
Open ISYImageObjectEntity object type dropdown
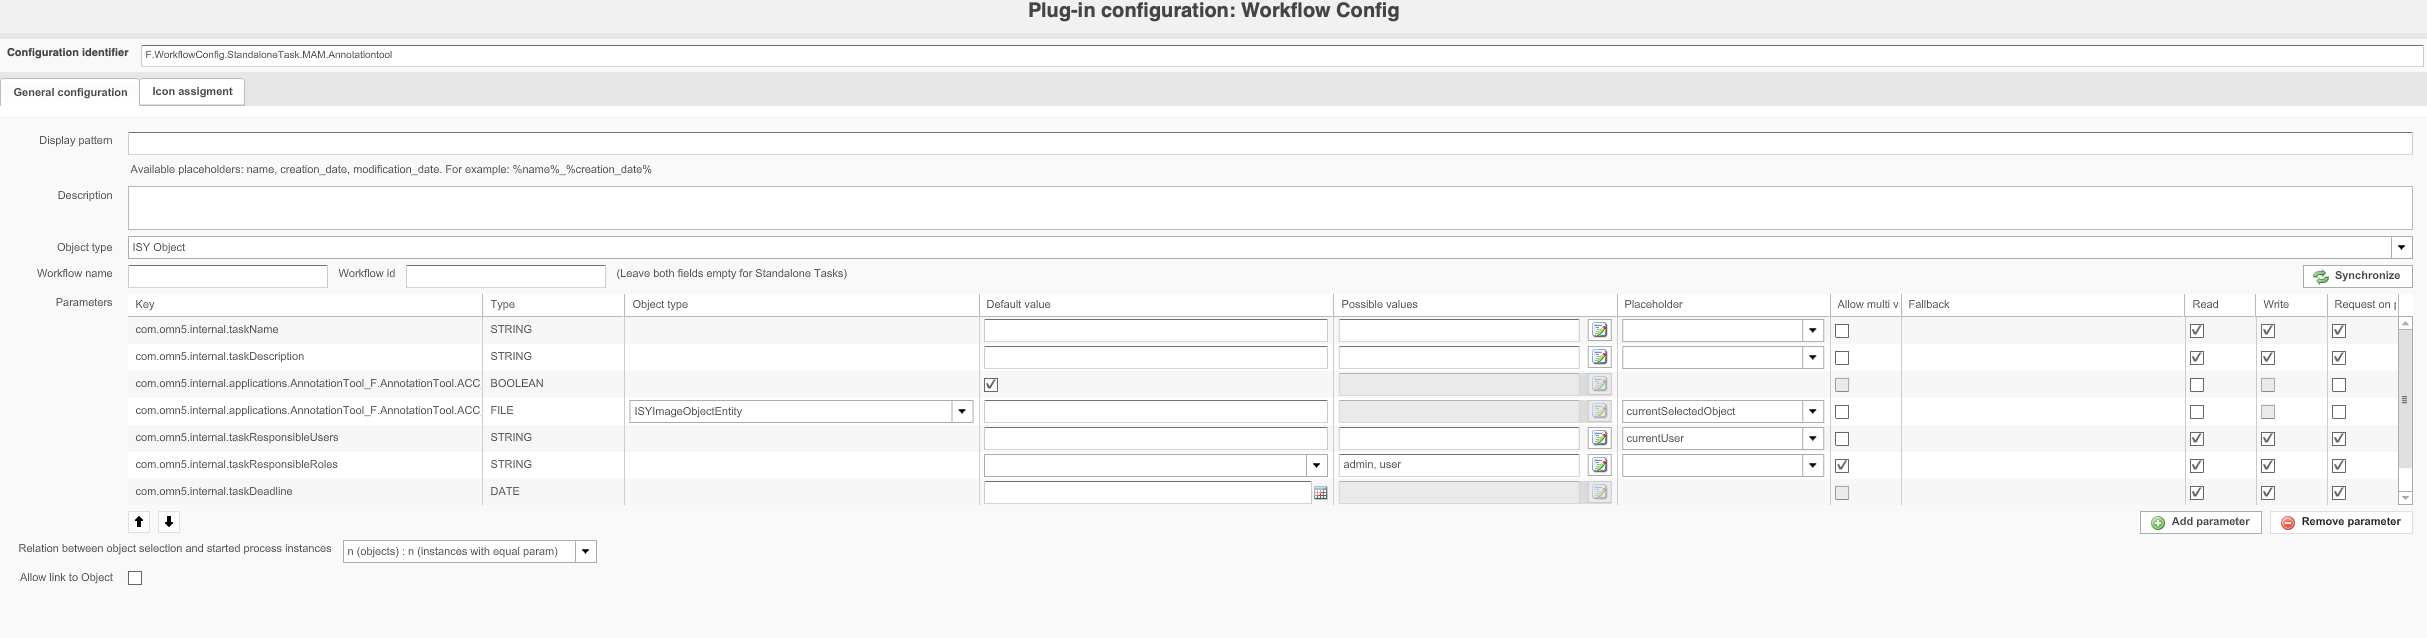click(962, 411)
